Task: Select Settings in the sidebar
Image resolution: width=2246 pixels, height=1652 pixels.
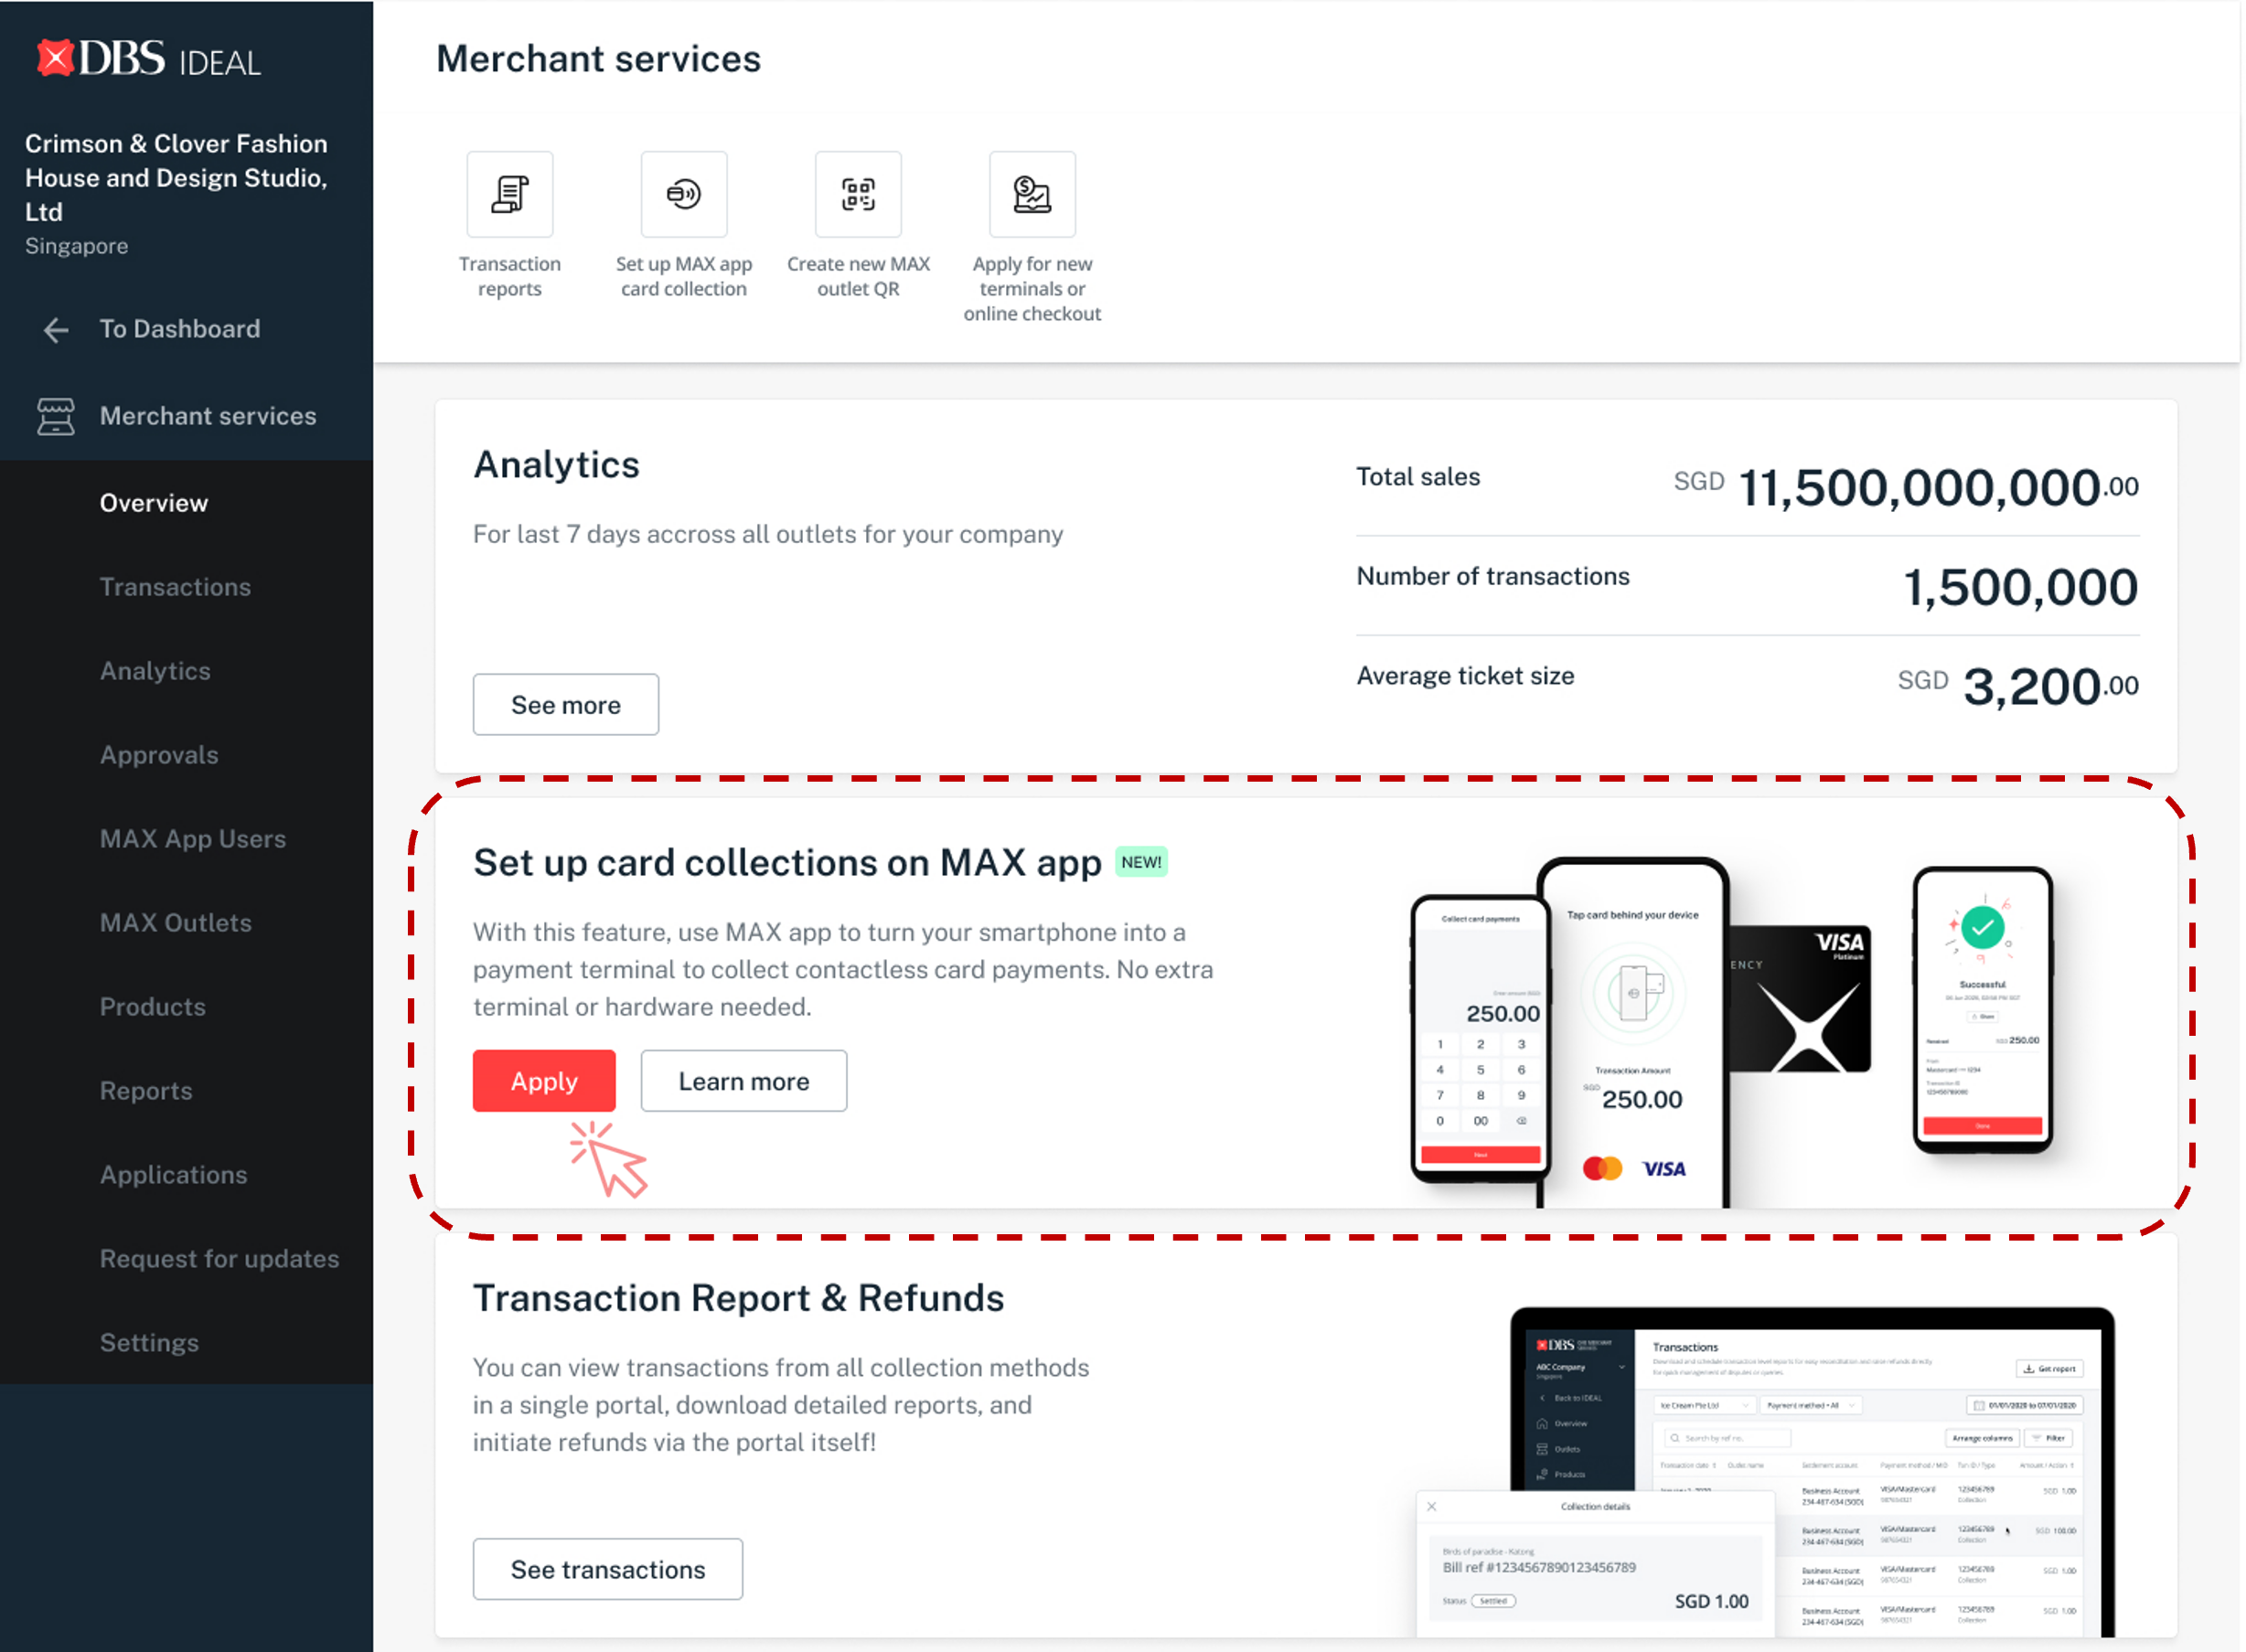Action: [x=149, y=1343]
